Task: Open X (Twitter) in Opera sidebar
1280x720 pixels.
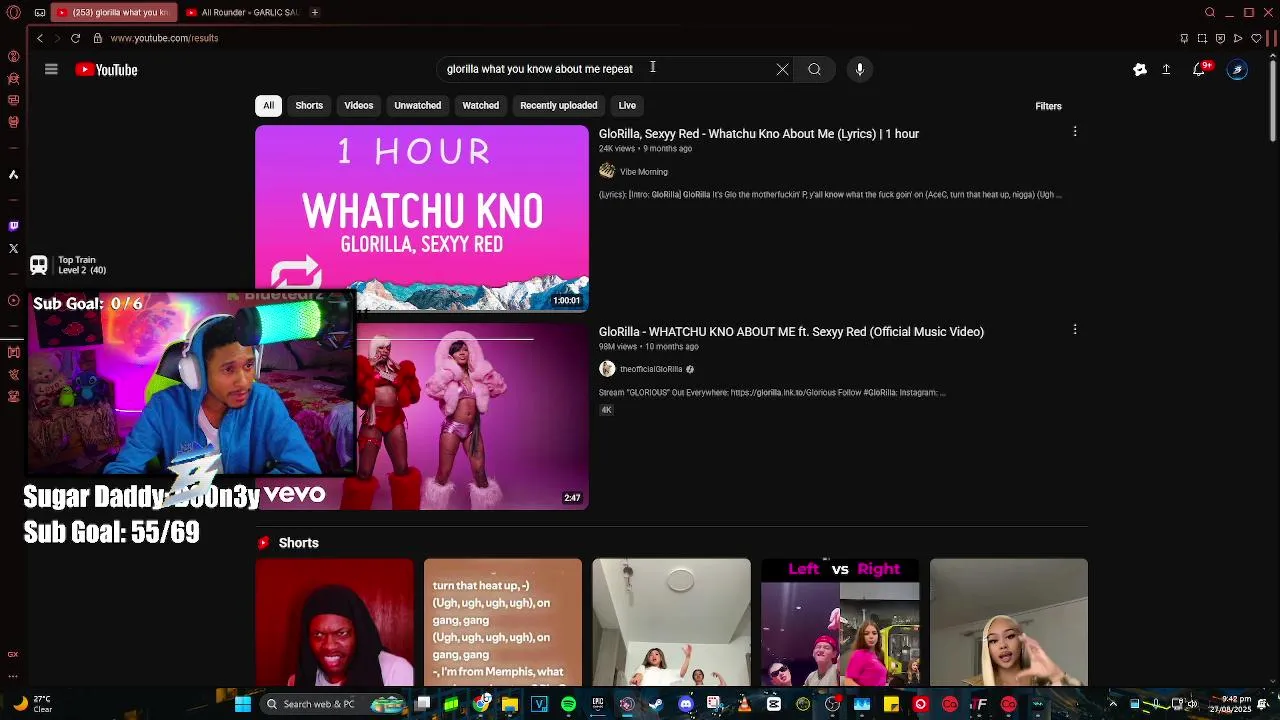Action: point(13,248)
